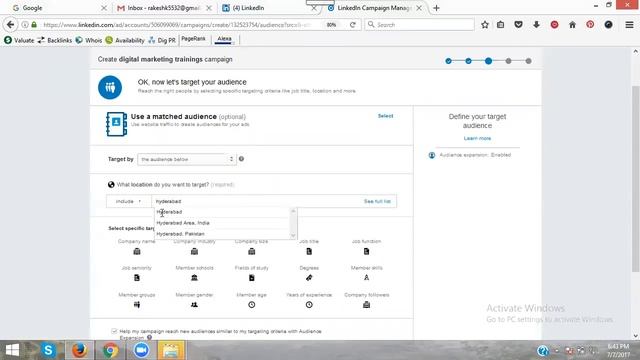Click the Windows Start button
Screen dimensions: 640x360
pos(12,350)
